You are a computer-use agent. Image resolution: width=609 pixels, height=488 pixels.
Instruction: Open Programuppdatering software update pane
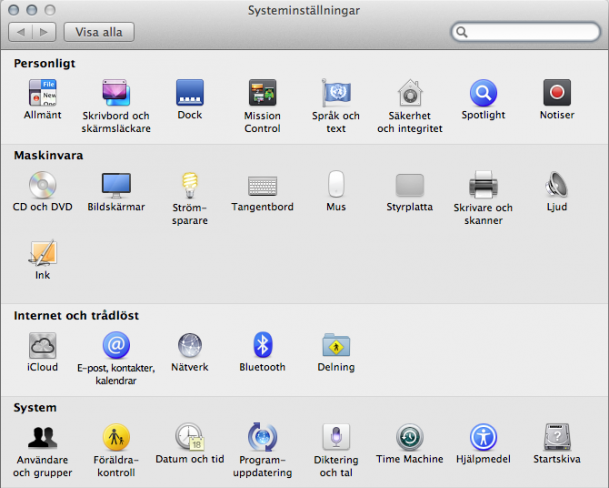263,437
